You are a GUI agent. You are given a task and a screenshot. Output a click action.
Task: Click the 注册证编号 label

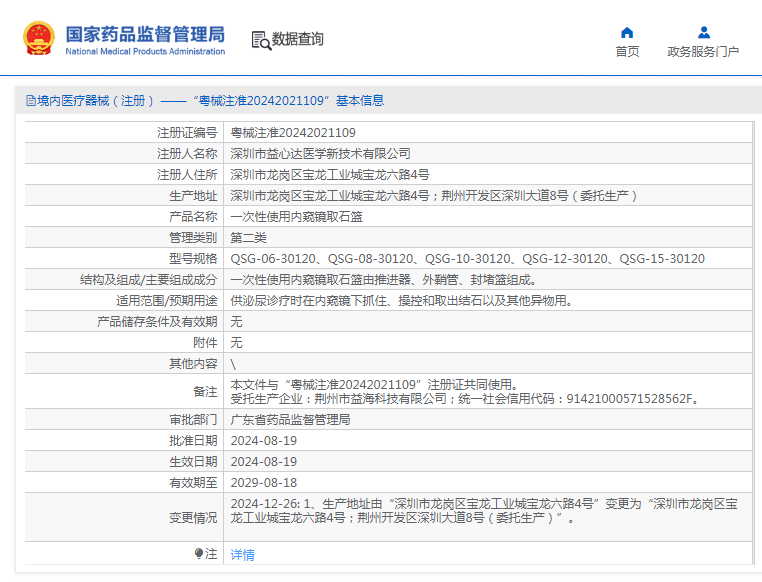tap(187, 133)
